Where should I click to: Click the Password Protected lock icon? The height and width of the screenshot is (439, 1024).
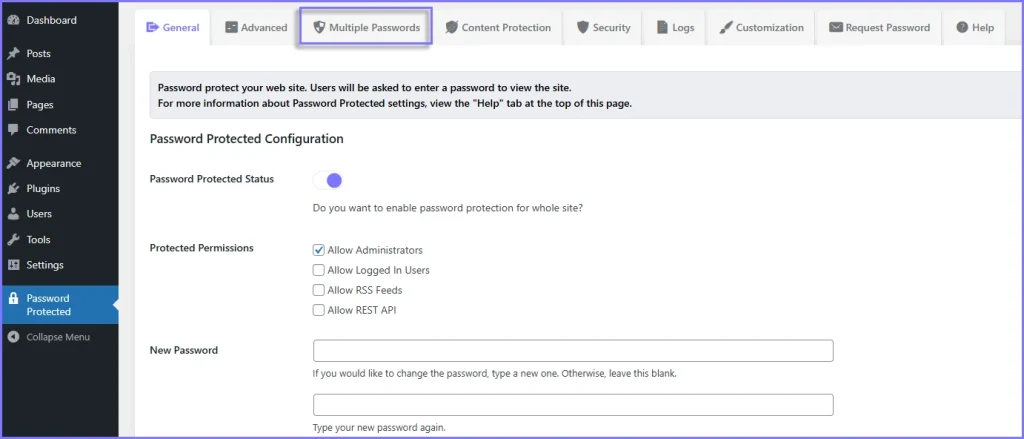(x=13, y=298)
